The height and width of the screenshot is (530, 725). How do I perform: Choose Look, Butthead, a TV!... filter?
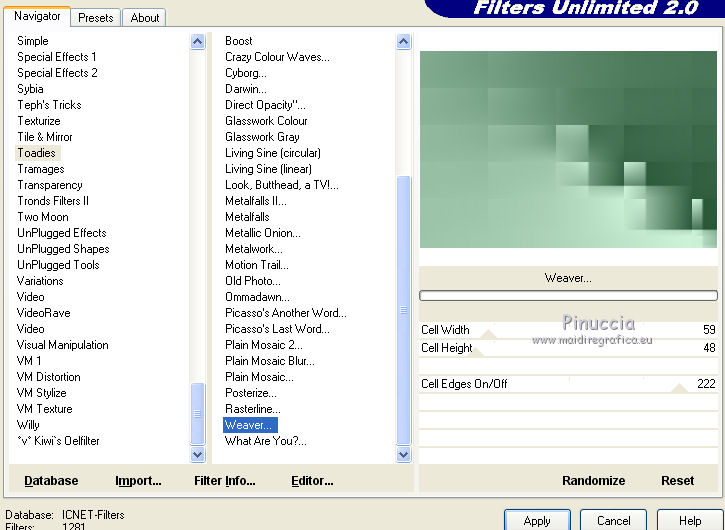coord(282,185)
